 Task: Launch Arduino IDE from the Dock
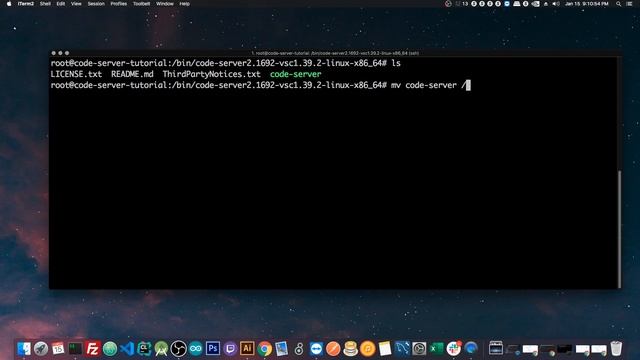[196, 349]
